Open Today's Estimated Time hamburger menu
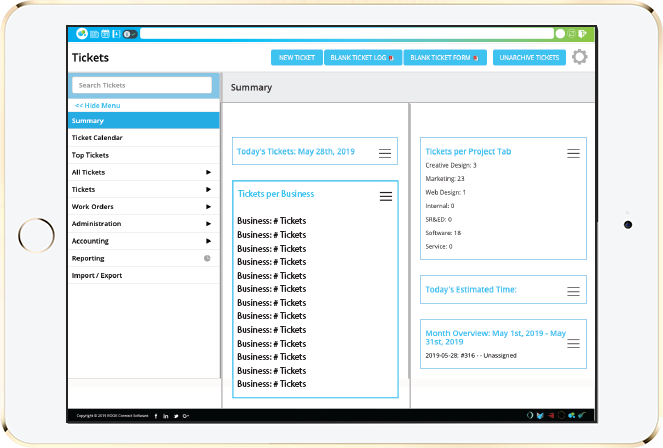663x448 pixels. (573, 291)
